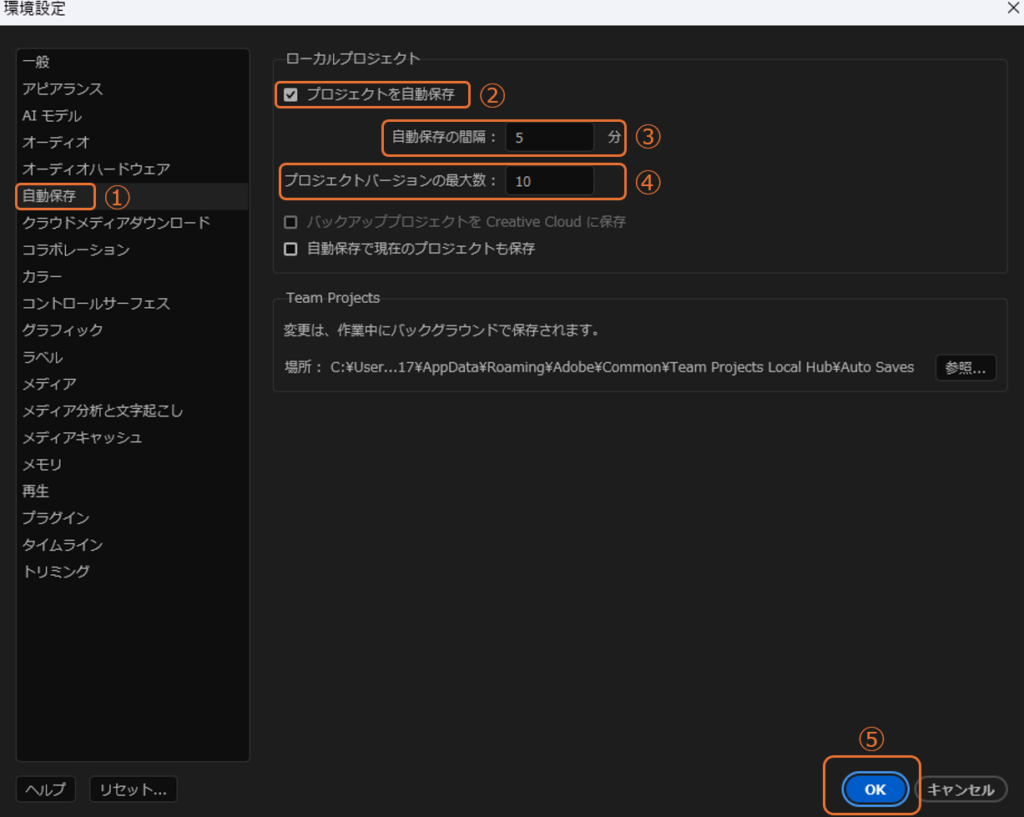
Task: Click バックアッププロジェクトを Creative Cloud に保存 checkbox
Action: tap(291, 222)
